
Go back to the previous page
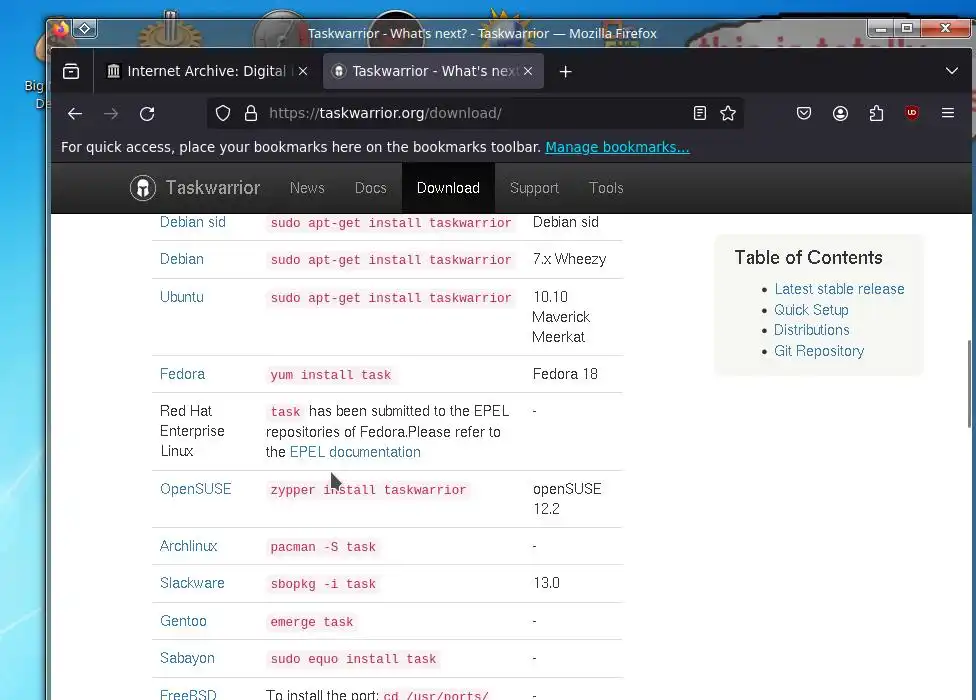pos(75,113)
